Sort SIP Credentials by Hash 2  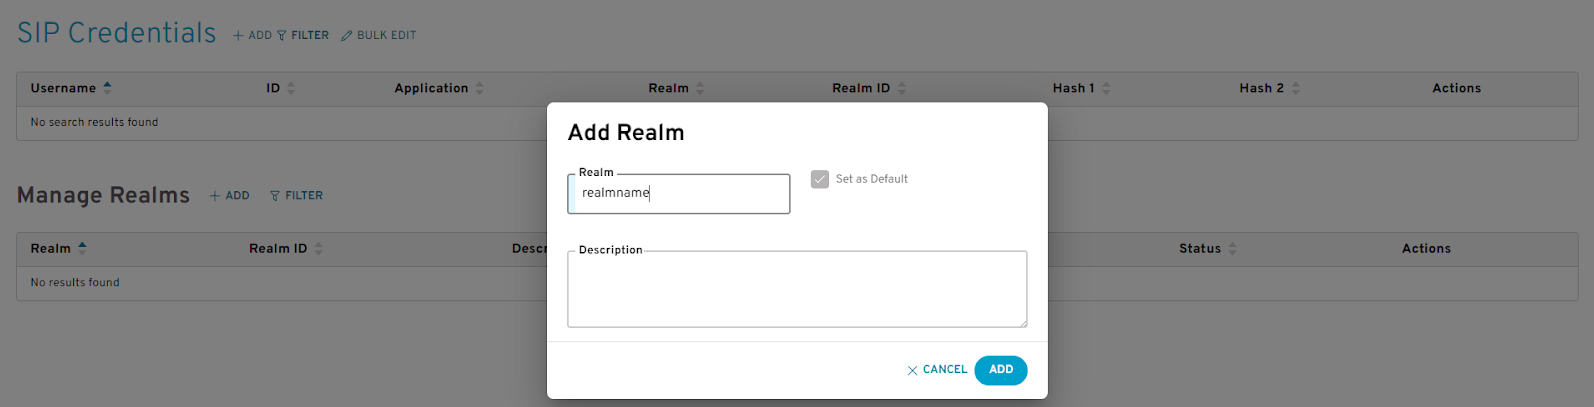(x=1269, y=88)
